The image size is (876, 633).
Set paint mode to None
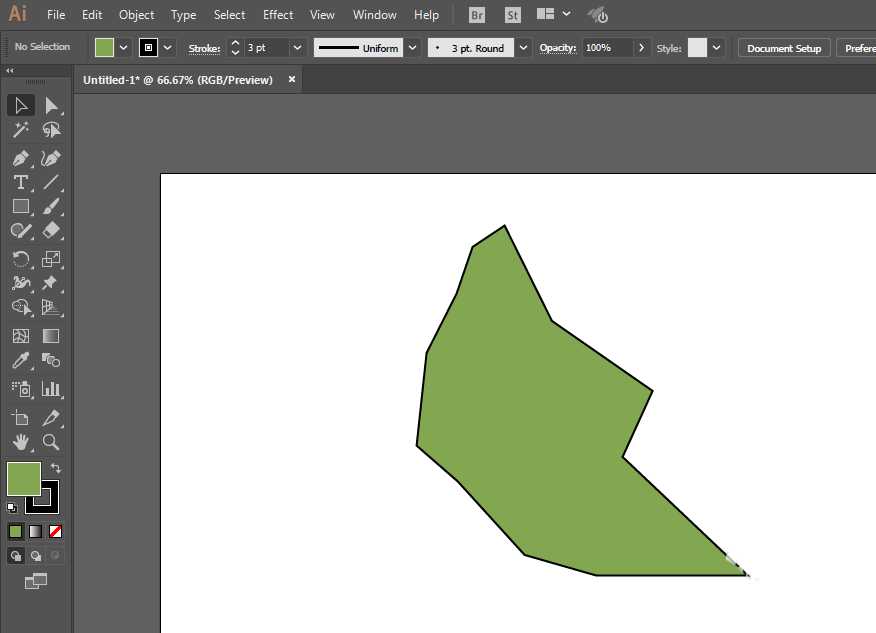click(x=56, y=531)
